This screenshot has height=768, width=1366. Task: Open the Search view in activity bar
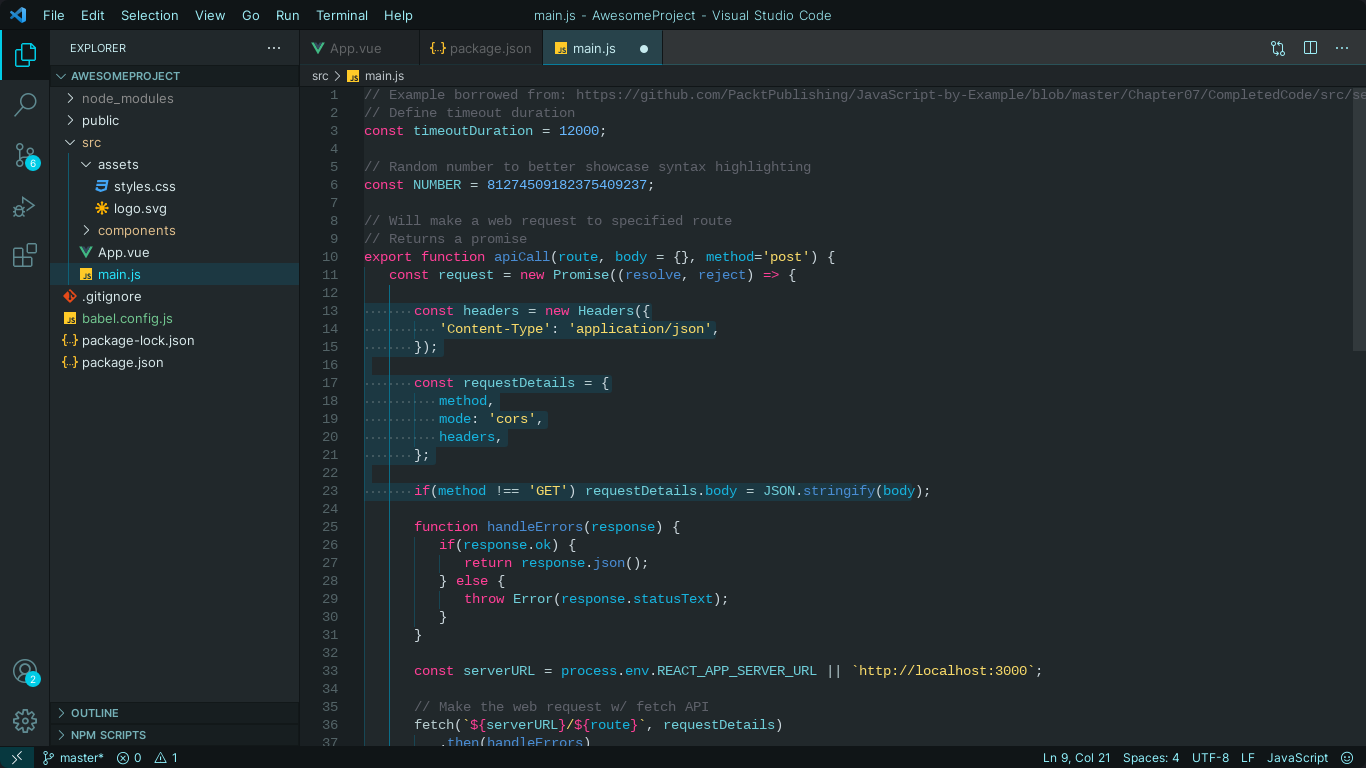coord(25,104)
